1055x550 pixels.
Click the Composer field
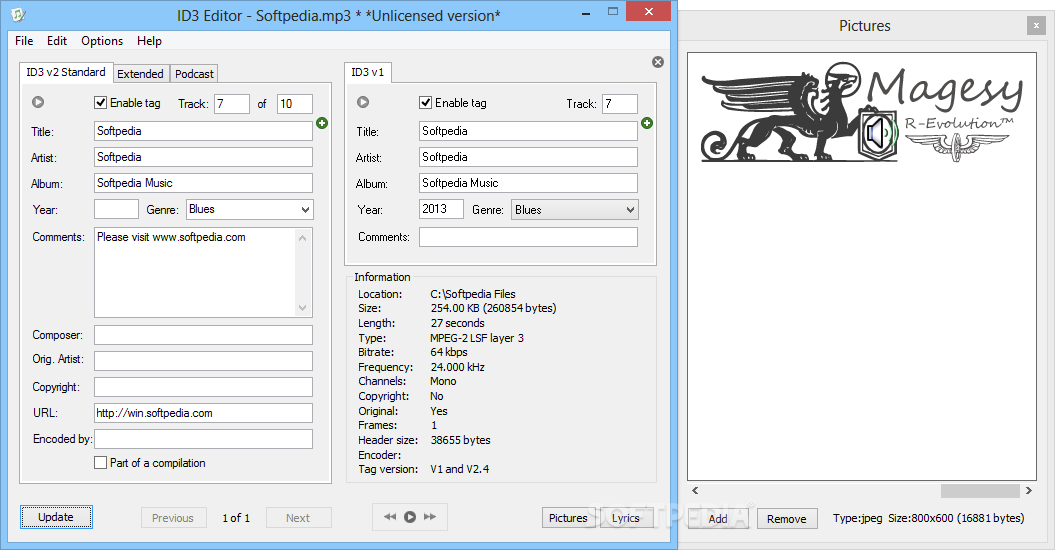point(203,335)
